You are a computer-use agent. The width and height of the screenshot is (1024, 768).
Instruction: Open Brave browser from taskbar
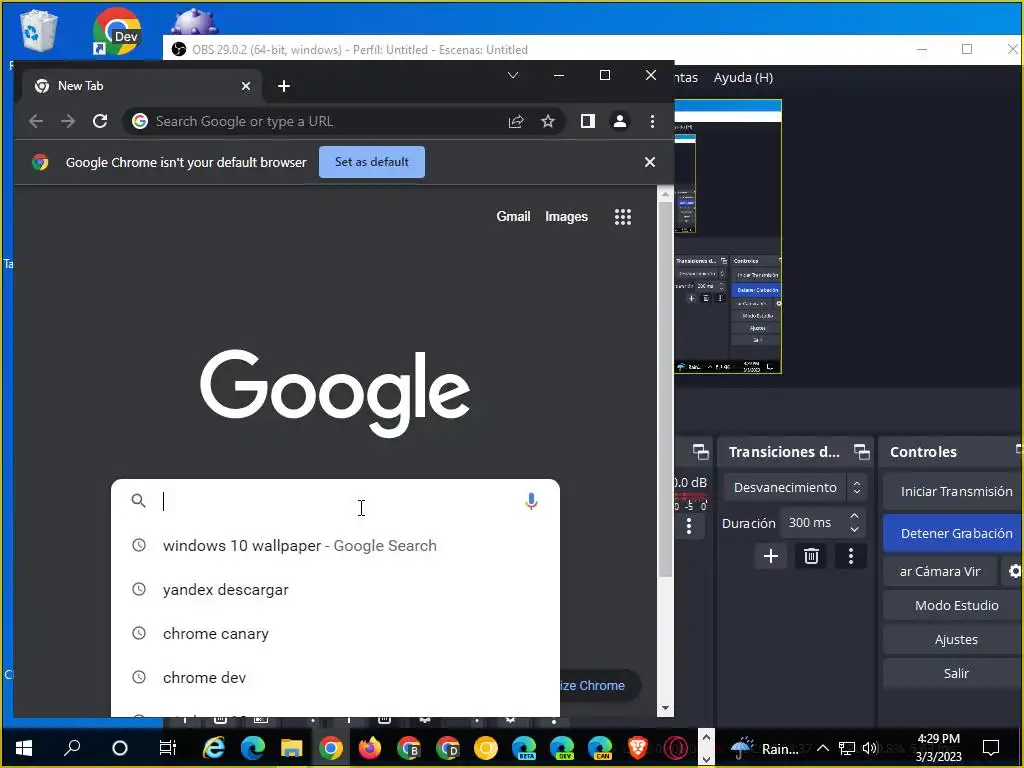[638, 748]
